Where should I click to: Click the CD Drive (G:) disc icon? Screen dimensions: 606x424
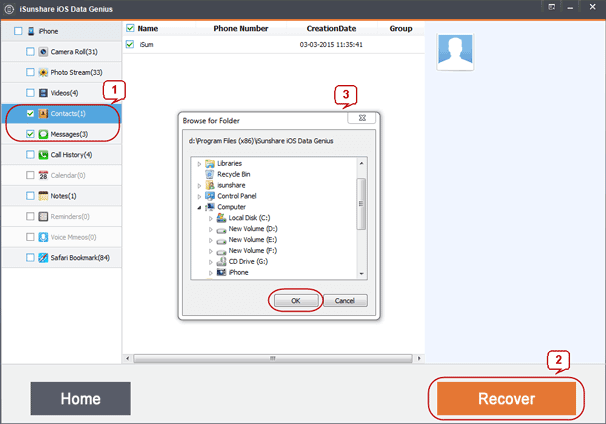coord(221,262)
